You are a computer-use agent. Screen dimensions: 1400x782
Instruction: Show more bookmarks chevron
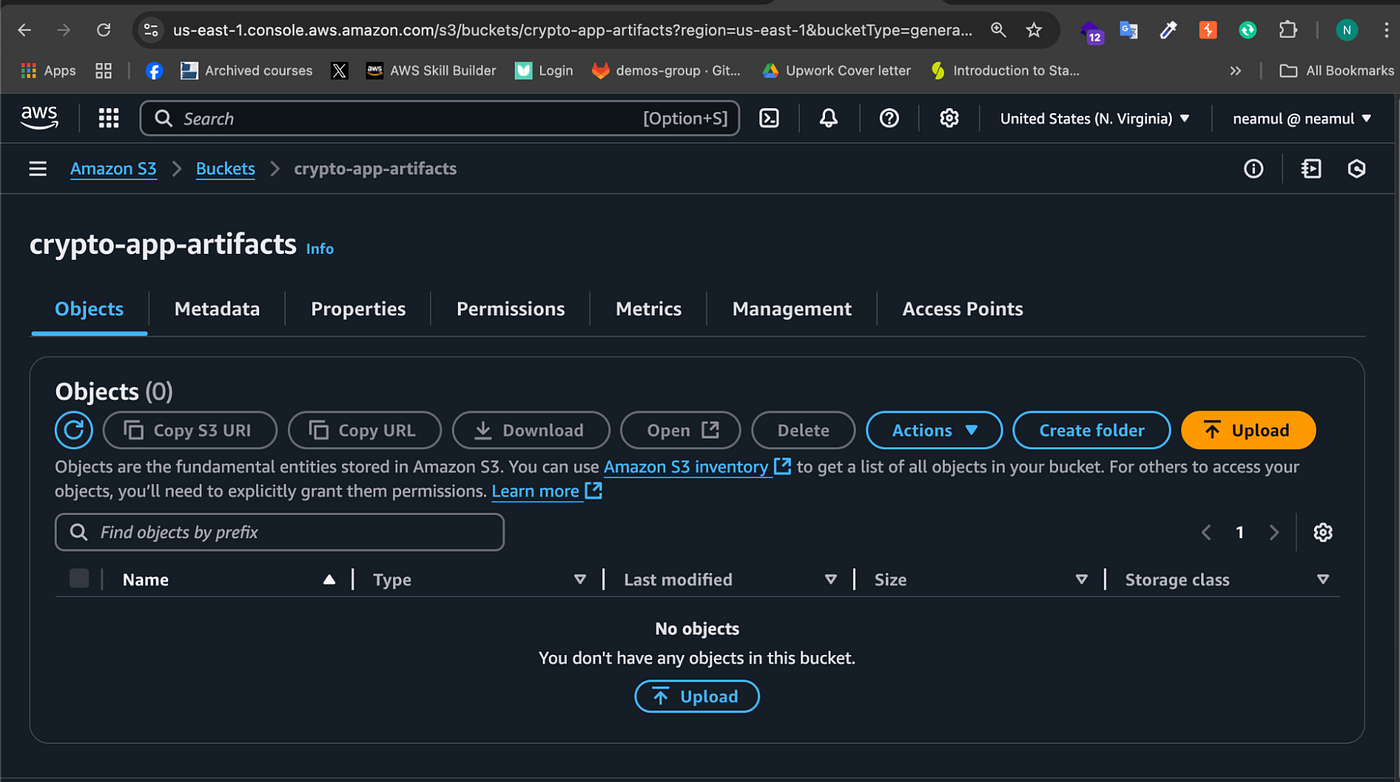pos(1236,71)
